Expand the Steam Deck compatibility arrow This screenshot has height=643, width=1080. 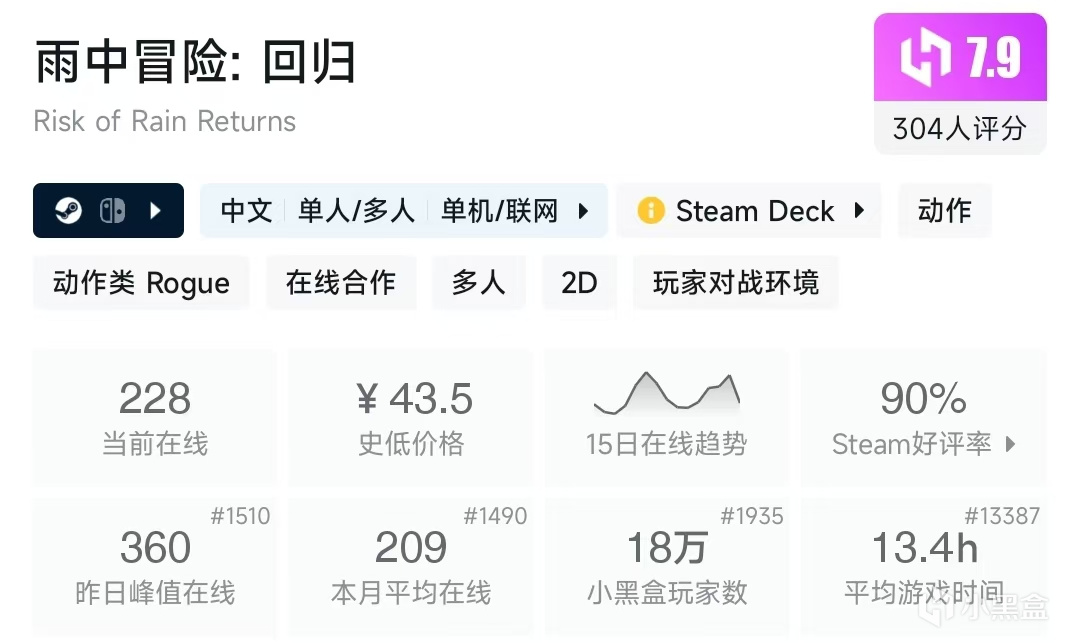[859, 211]
